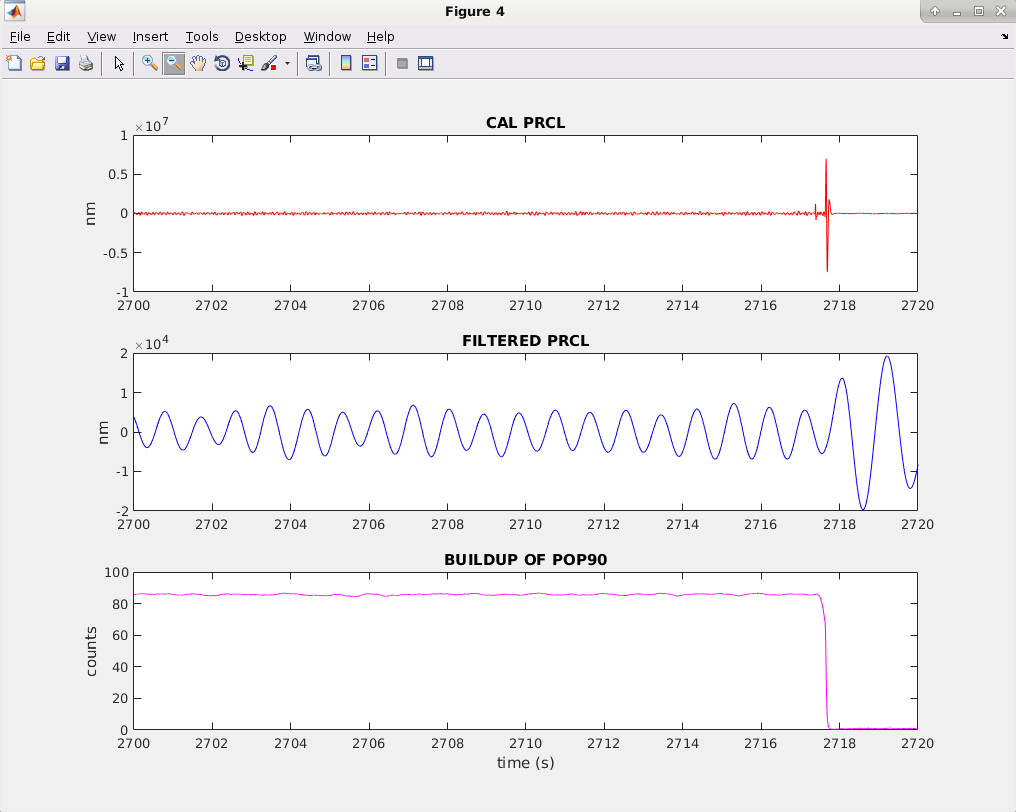This screenshot has height=812, width=1016.
Task: Open the File menu
Action: (20, 37)
